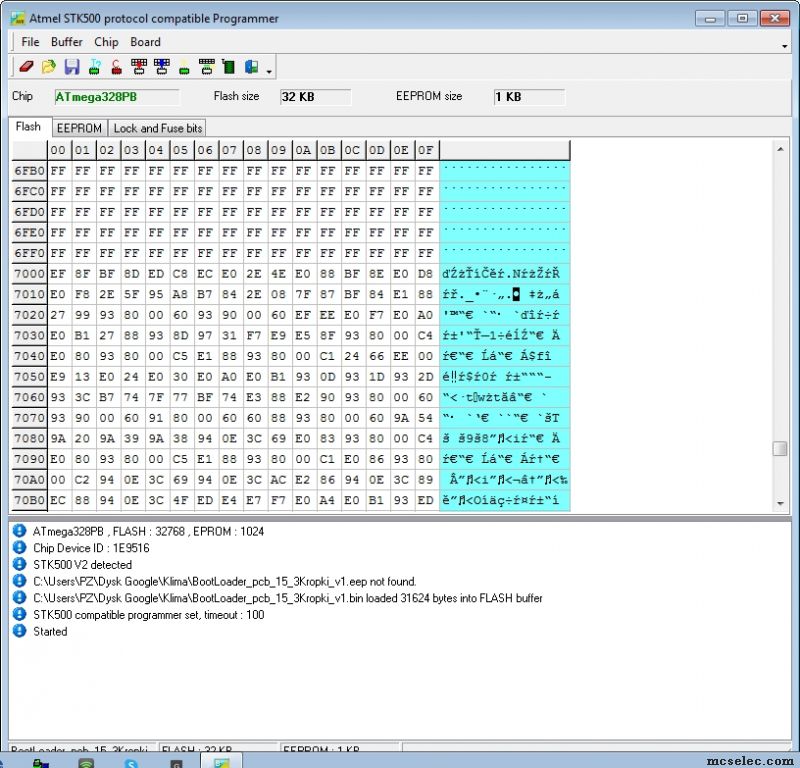800x768 pixels.
Task: Click cell 27 in row 7020 column 00
Action: [58, 315]
